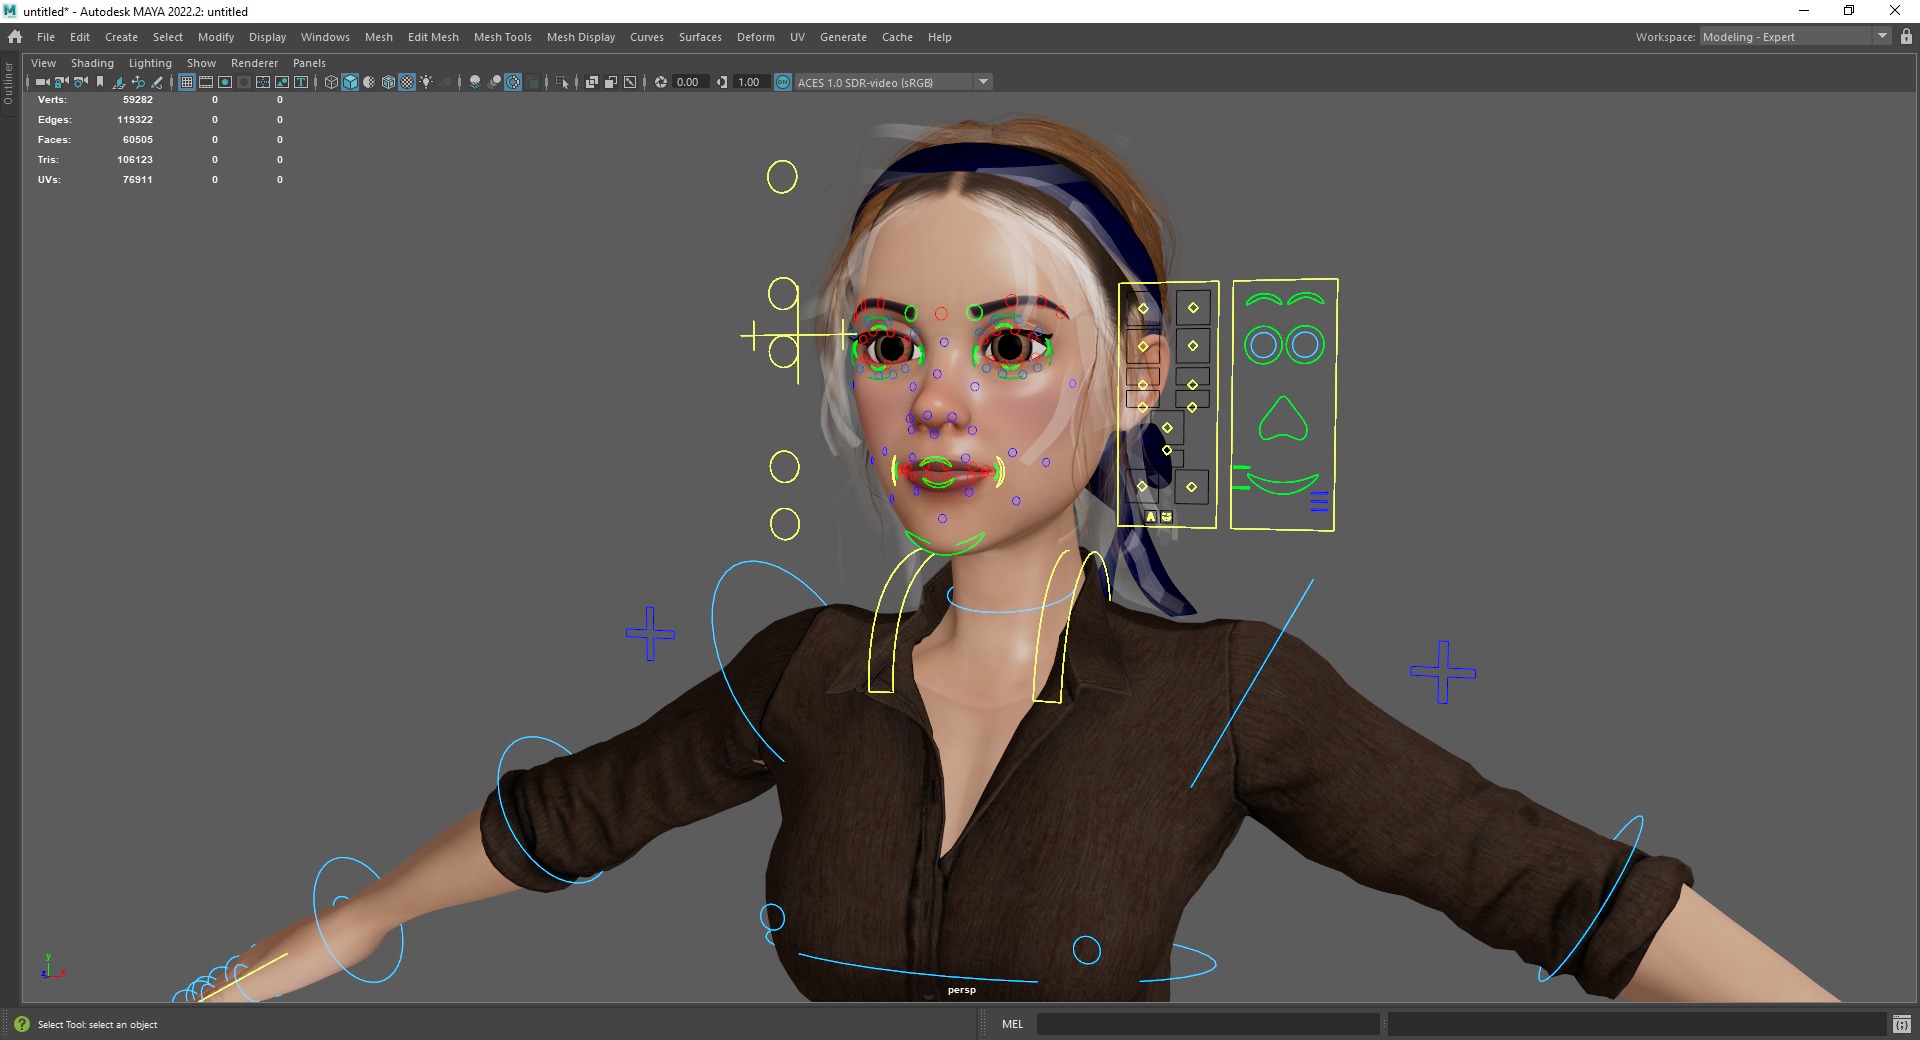This screenshot has width=1920, height=1040.
Task: Open the Curves menu
Action: click(x=646, y=37)
